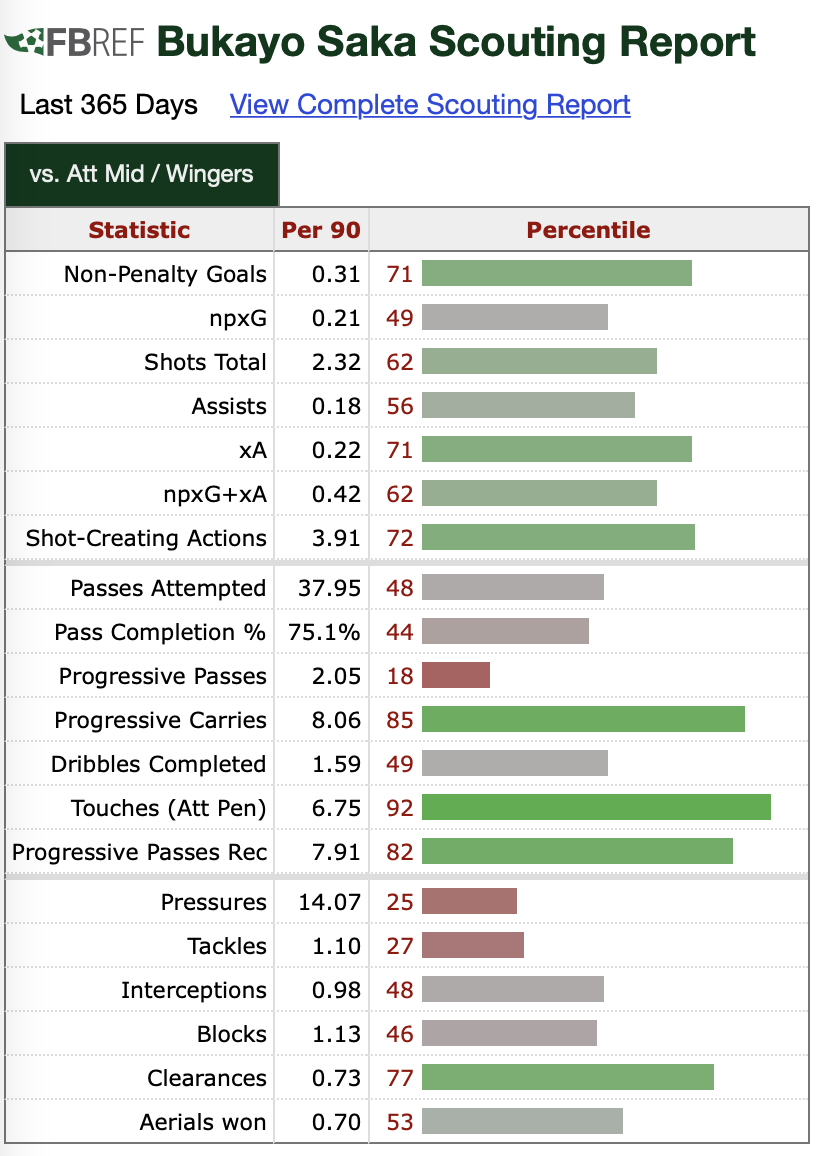
Task: Open View Complete Scouting Report link
Action: click(430, 105)
